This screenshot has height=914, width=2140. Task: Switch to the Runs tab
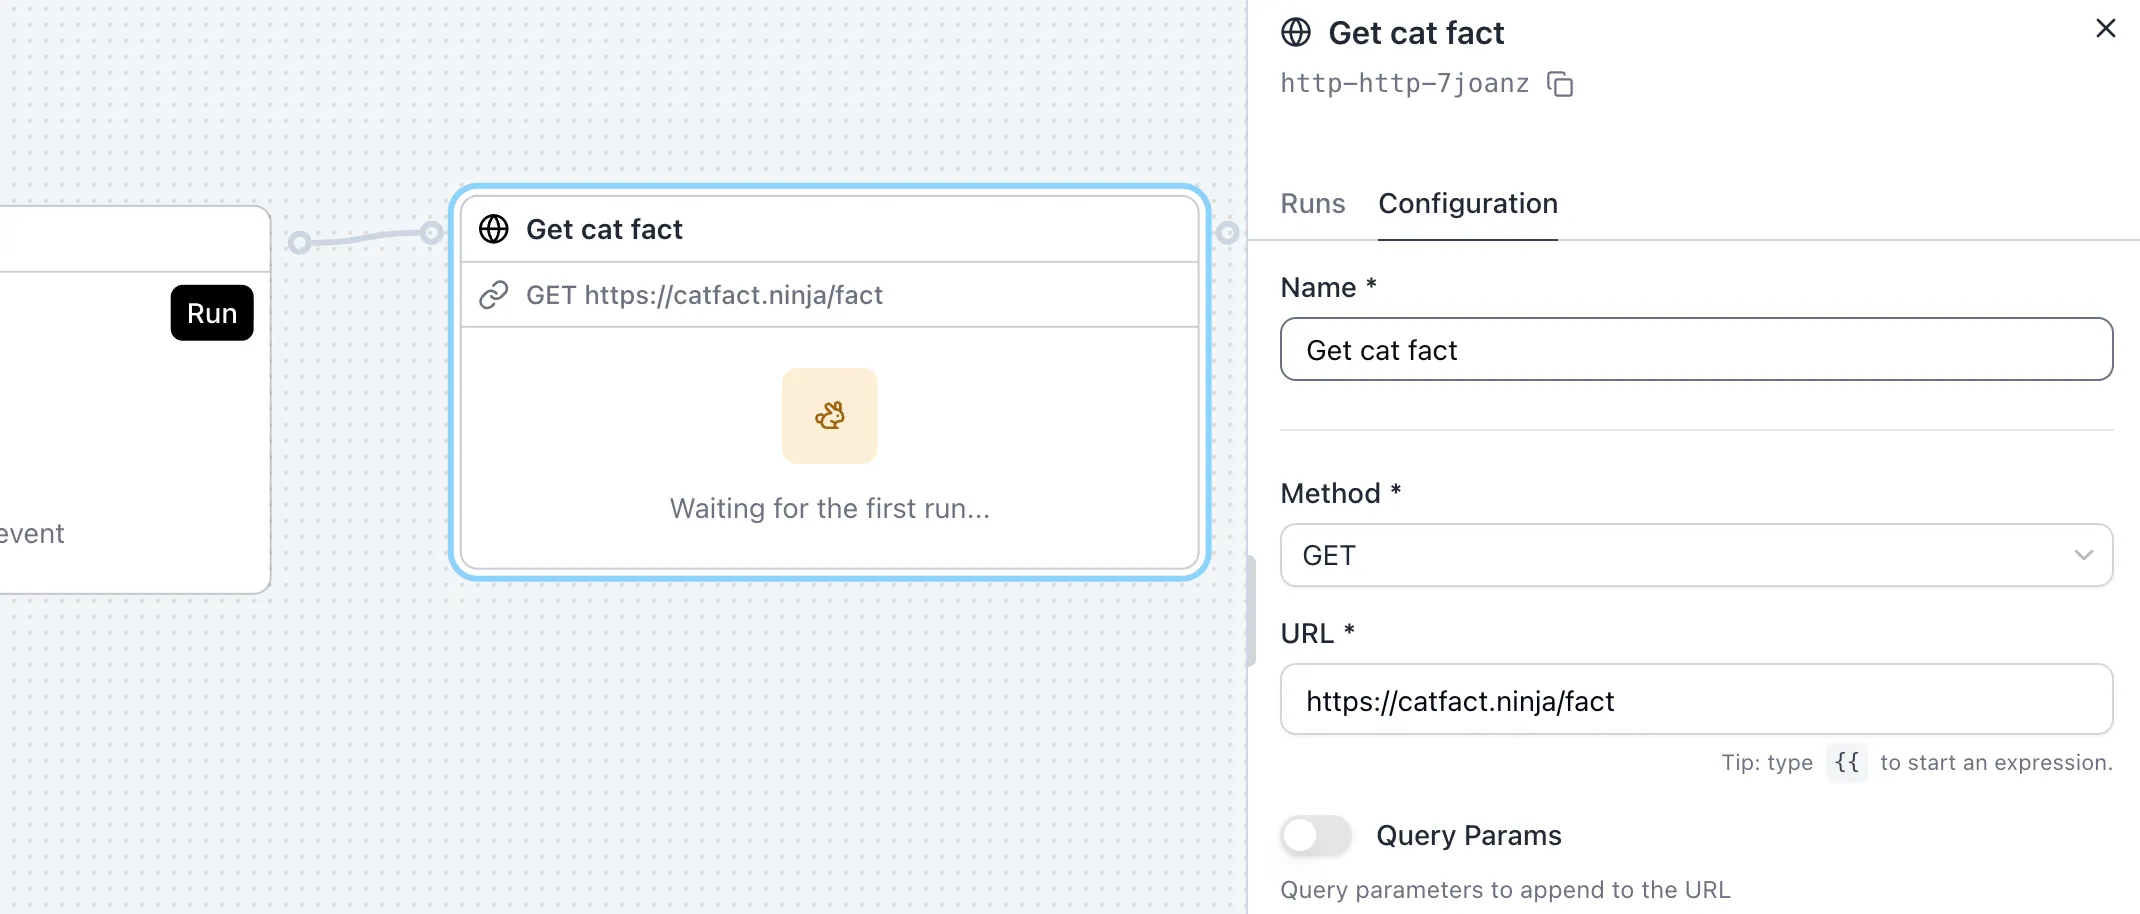[x=1312, y=204]
